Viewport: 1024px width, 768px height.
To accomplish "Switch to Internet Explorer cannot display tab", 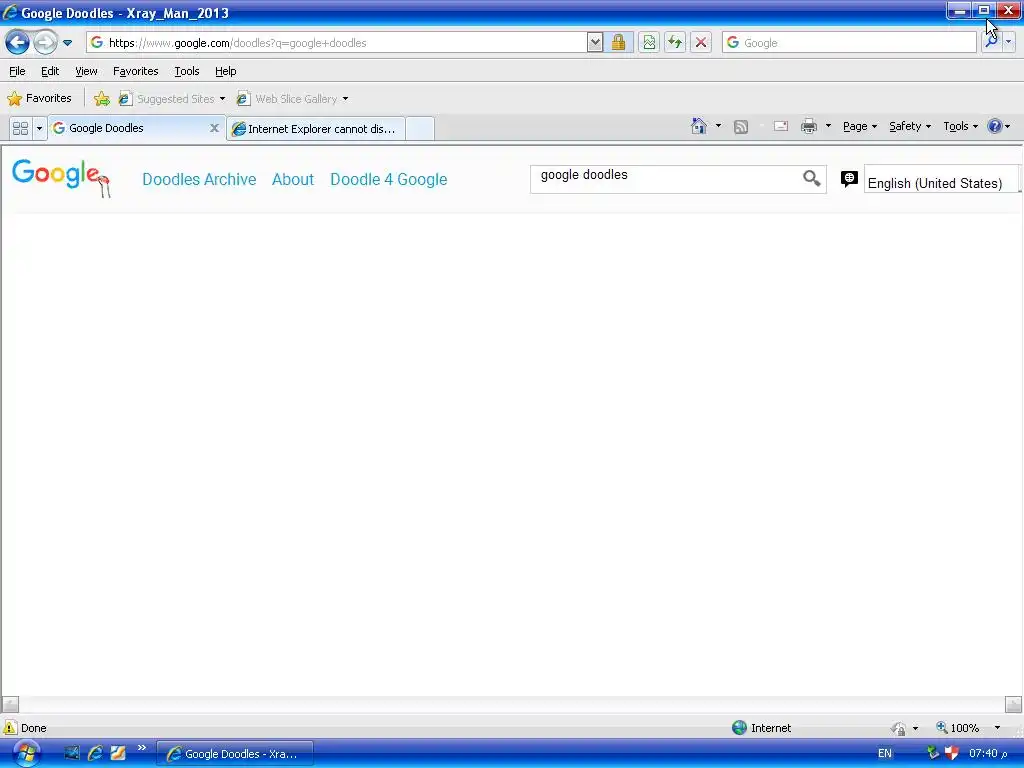I will (315, 129).
